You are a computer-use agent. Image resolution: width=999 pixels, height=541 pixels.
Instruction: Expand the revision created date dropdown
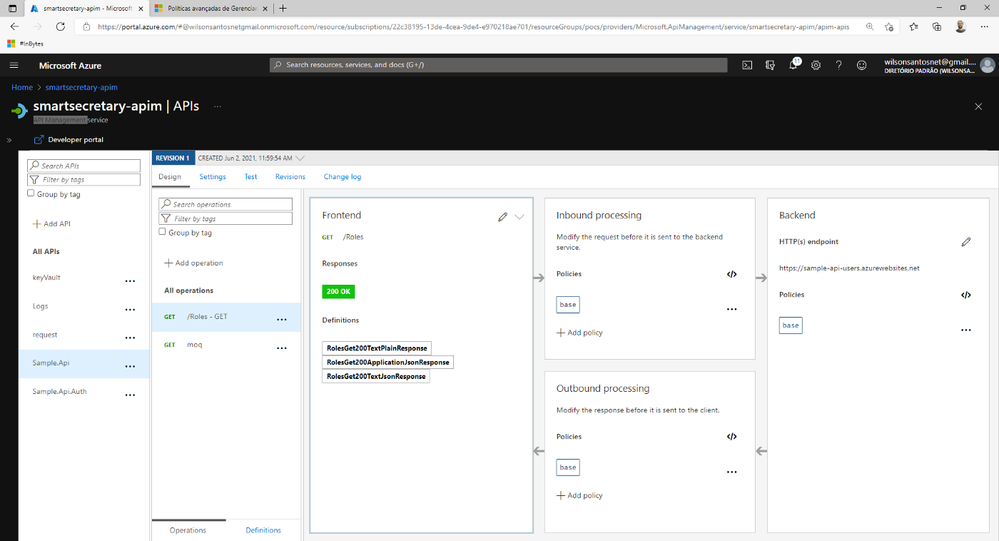pyautogui.click(x=300, y=158)
